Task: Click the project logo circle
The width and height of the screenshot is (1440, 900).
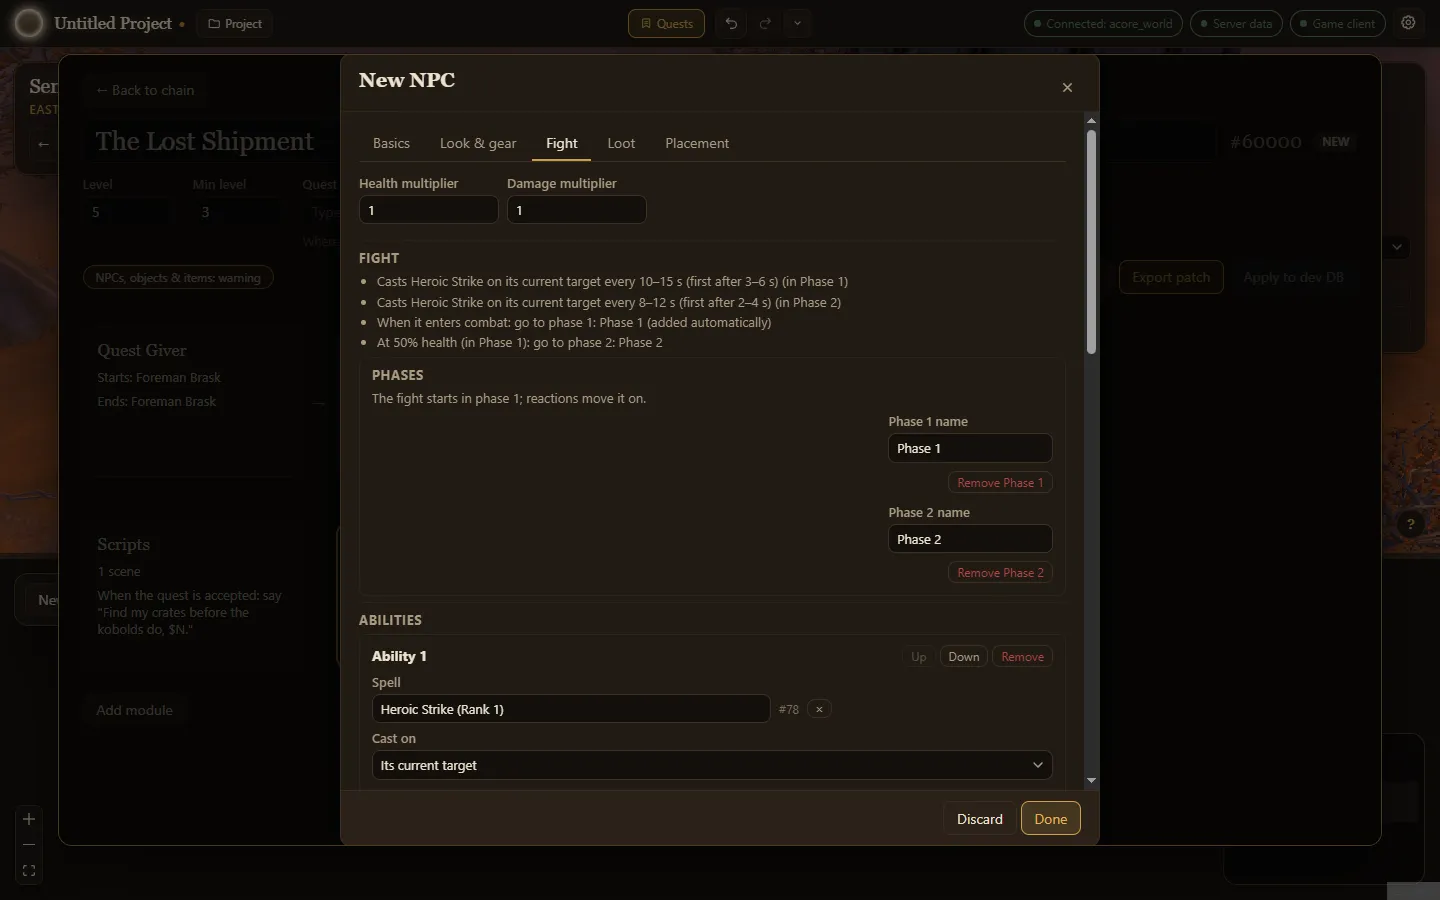Action: pos(28,23)
